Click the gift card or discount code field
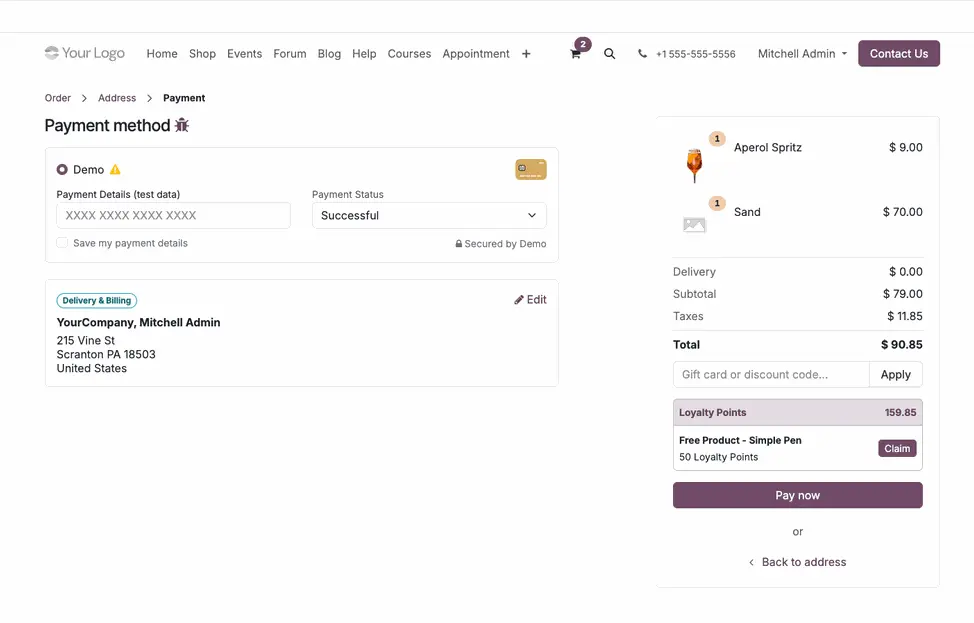Screen dimensions: 974x623 770,374
